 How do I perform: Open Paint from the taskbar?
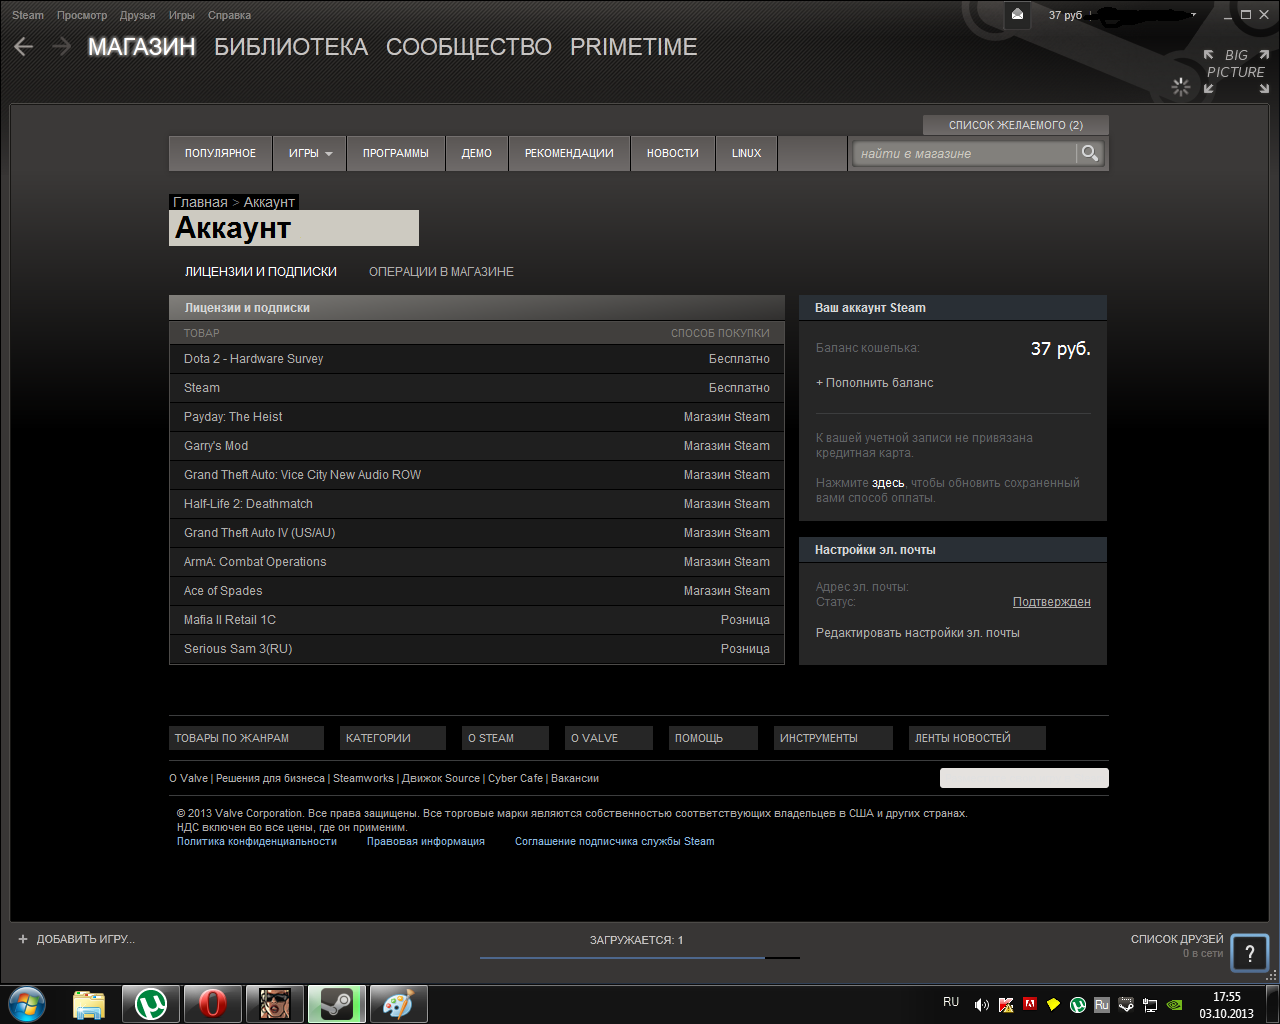399,1004
